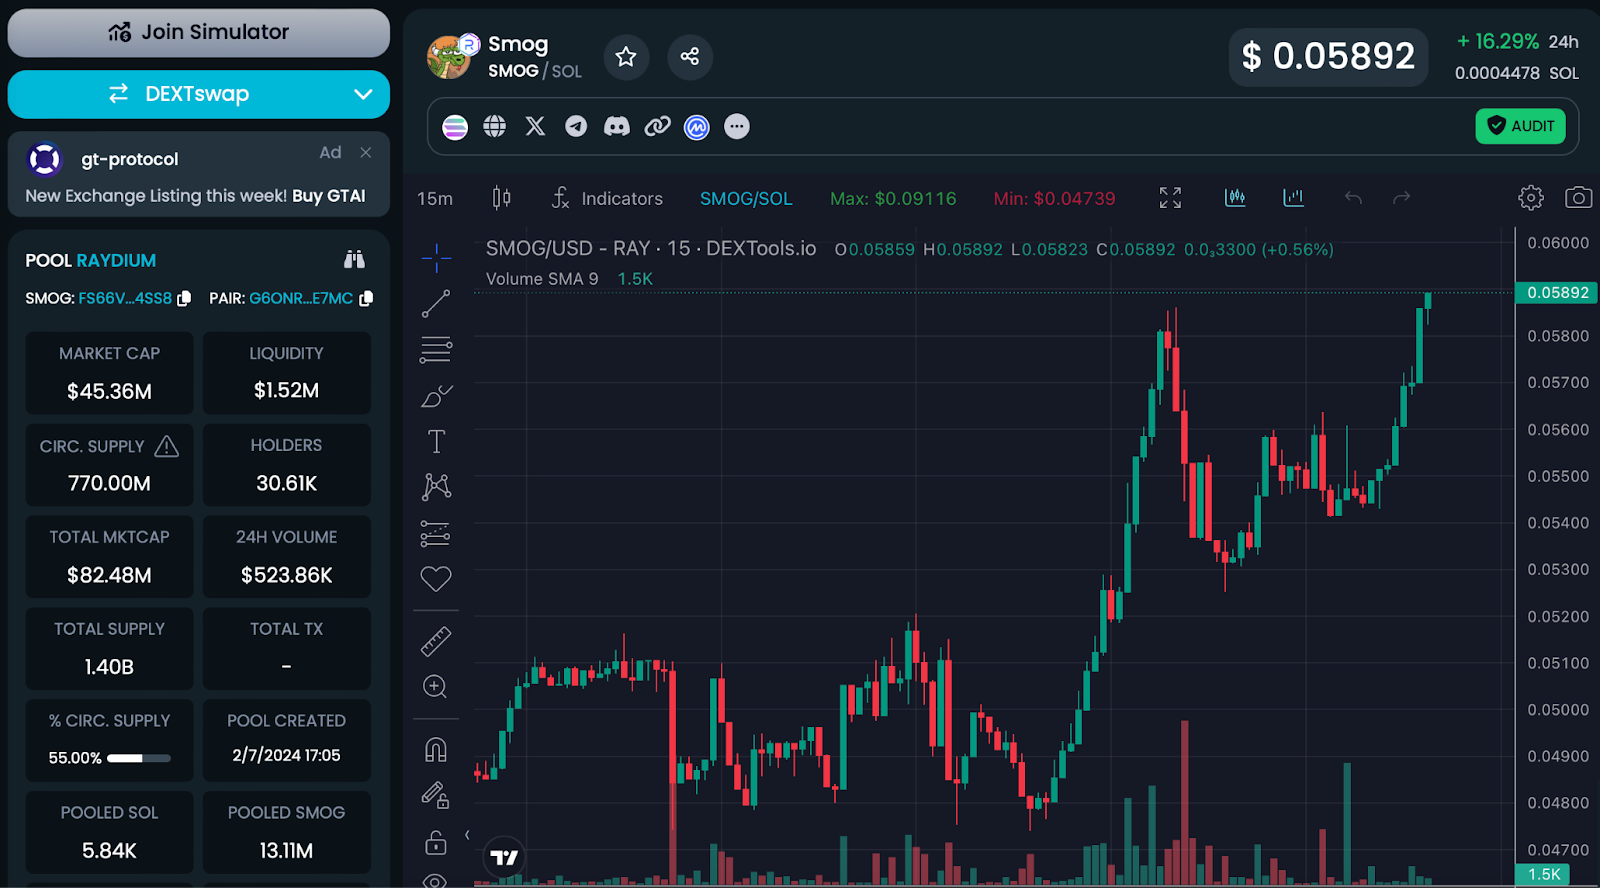Share the Smog token page
This screenshot has width=1600, height=888.
689,57
